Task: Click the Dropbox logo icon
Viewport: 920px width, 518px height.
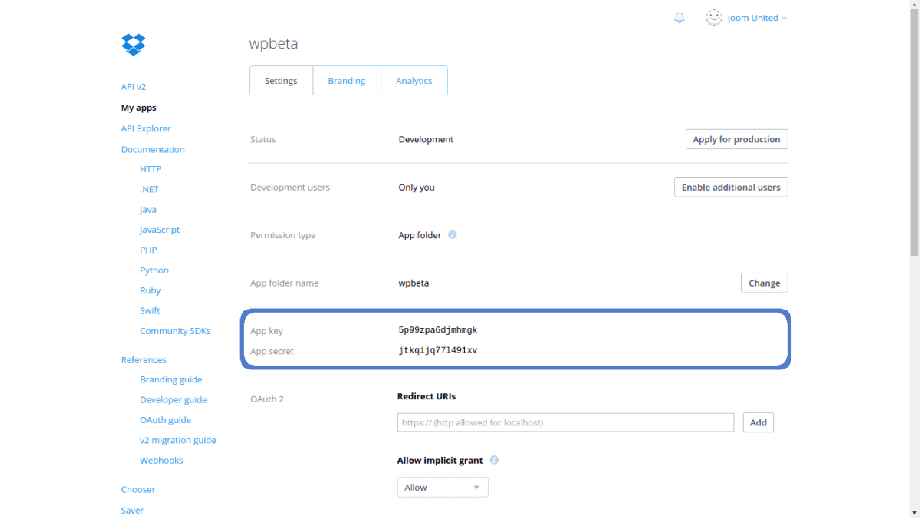Action: [133, 45]
